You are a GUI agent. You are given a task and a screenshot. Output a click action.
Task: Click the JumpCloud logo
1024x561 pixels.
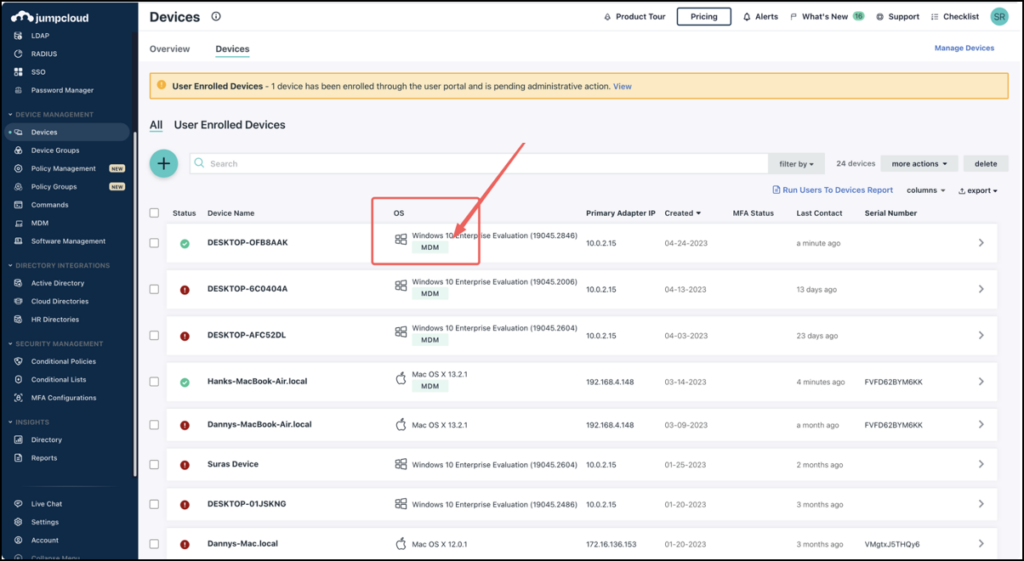point(50,17)
